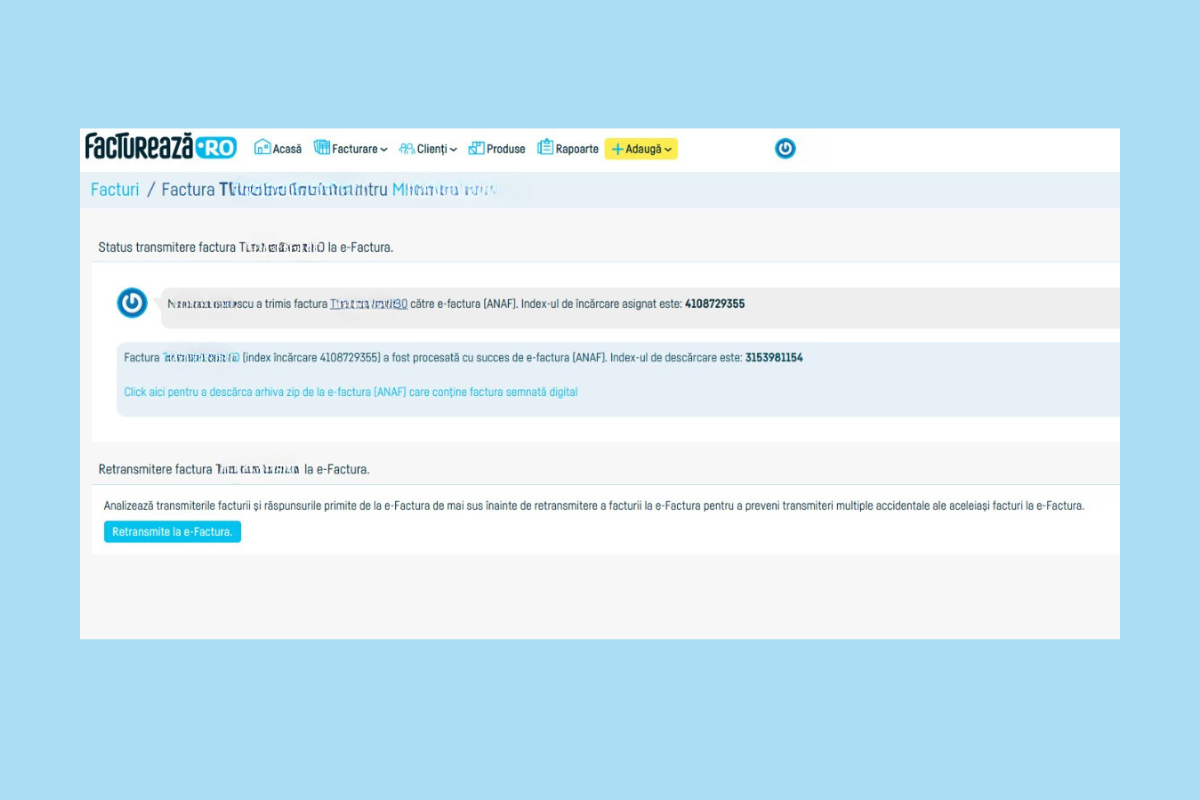Click the people icon beside Clienți
1200x800 pixels.
pos(406,149)
